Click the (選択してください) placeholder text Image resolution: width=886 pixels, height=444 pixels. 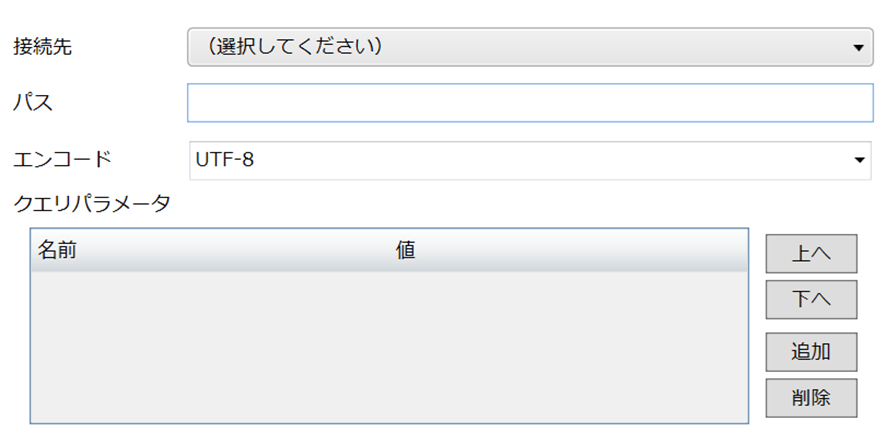click(x=296, y=46)
